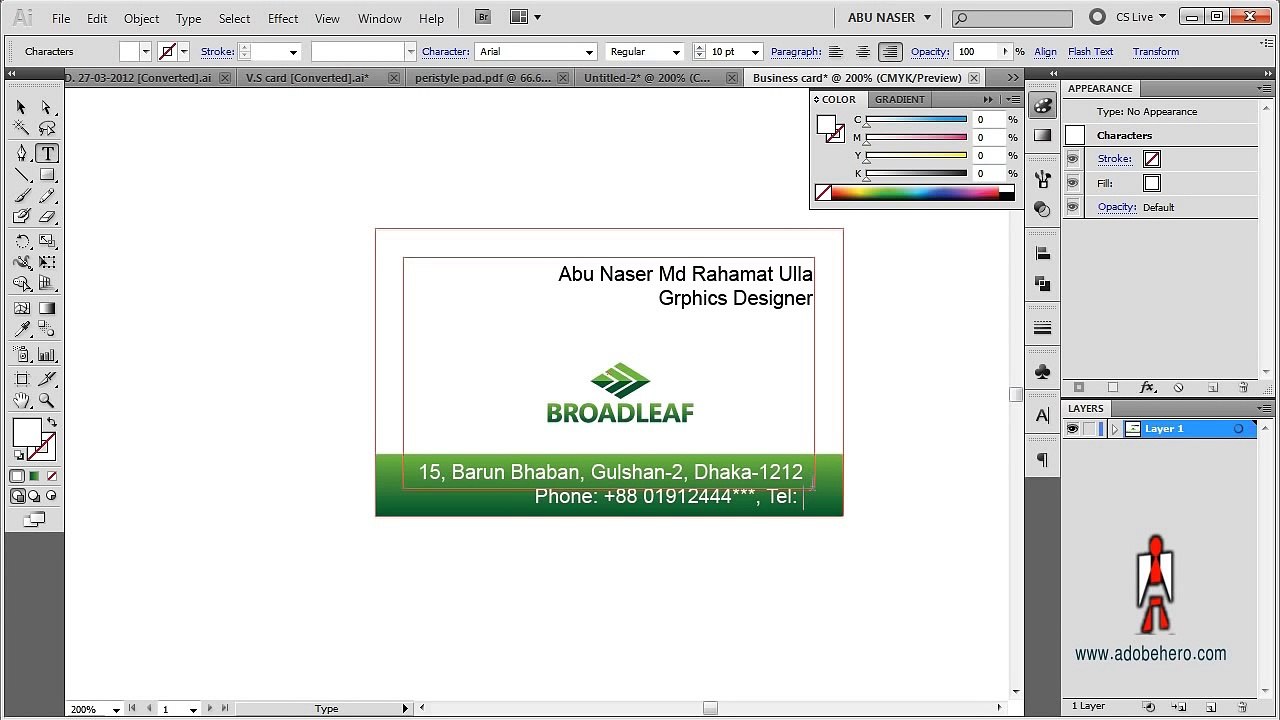Viewport: 1280px width, 720px height.
Task: Select the Paintbrush tool
Action: 21,196
